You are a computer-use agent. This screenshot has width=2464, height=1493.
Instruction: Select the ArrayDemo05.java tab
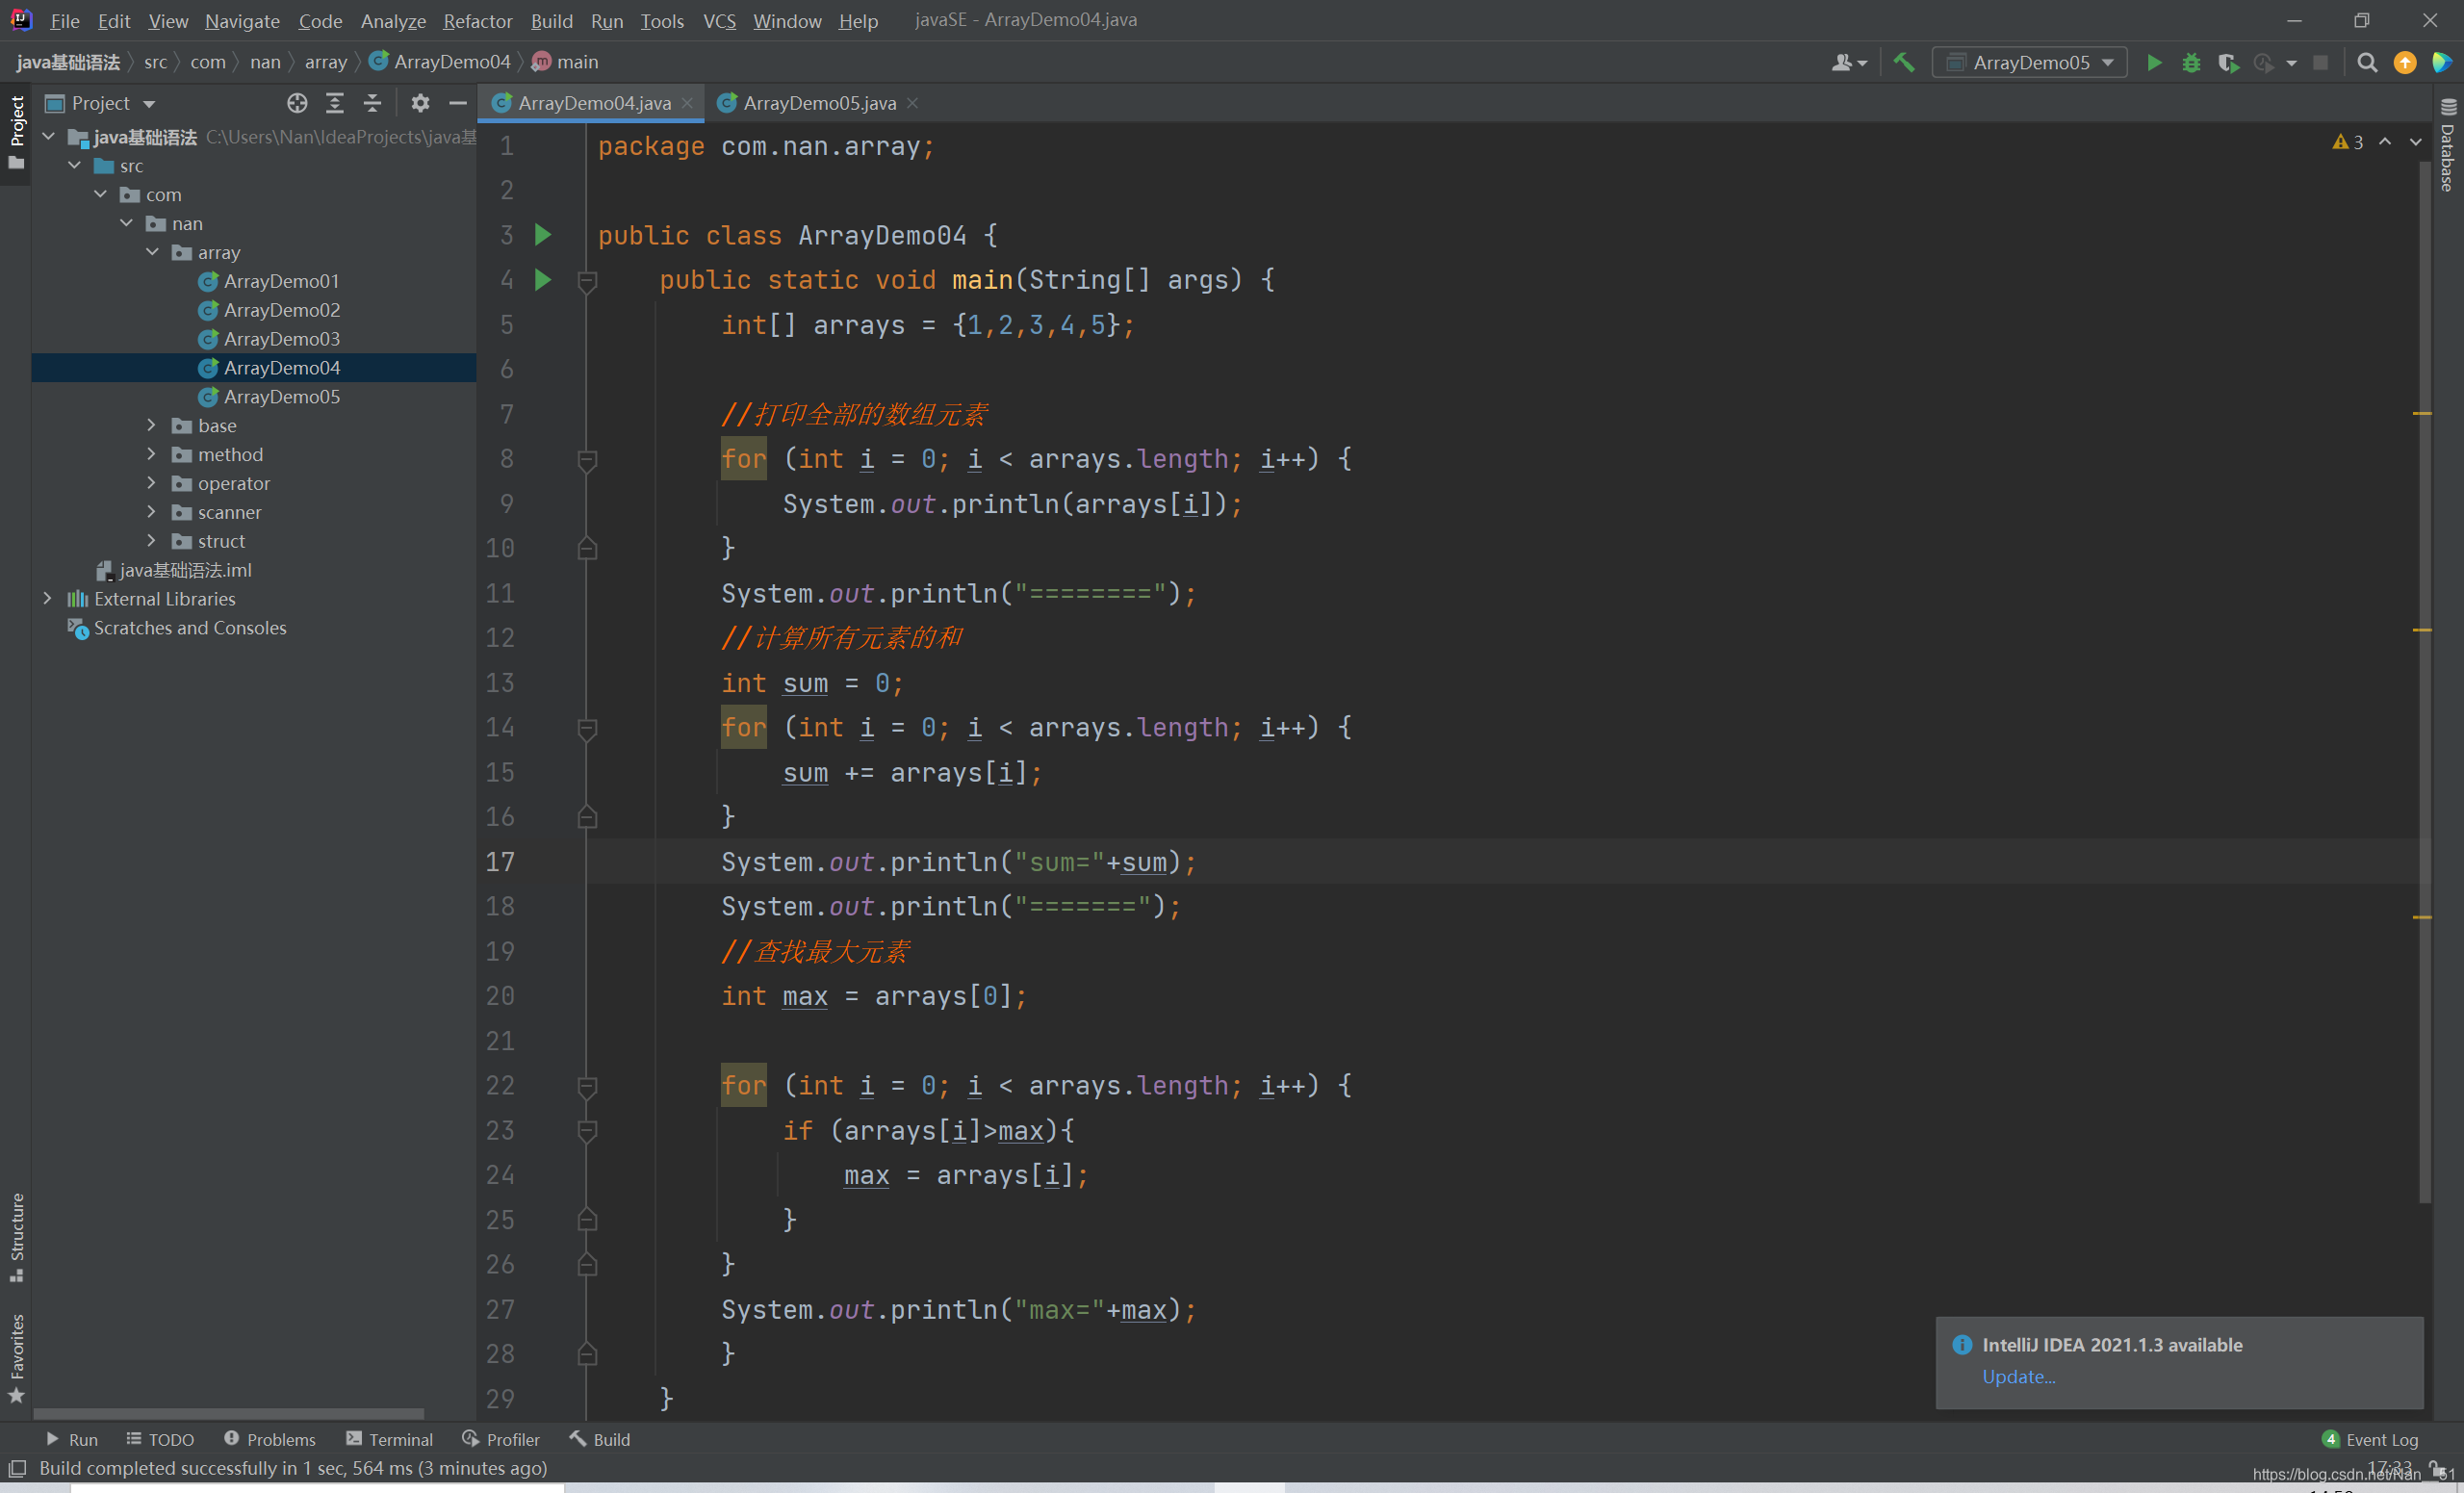pyautogui.click(x=816, y=100)
